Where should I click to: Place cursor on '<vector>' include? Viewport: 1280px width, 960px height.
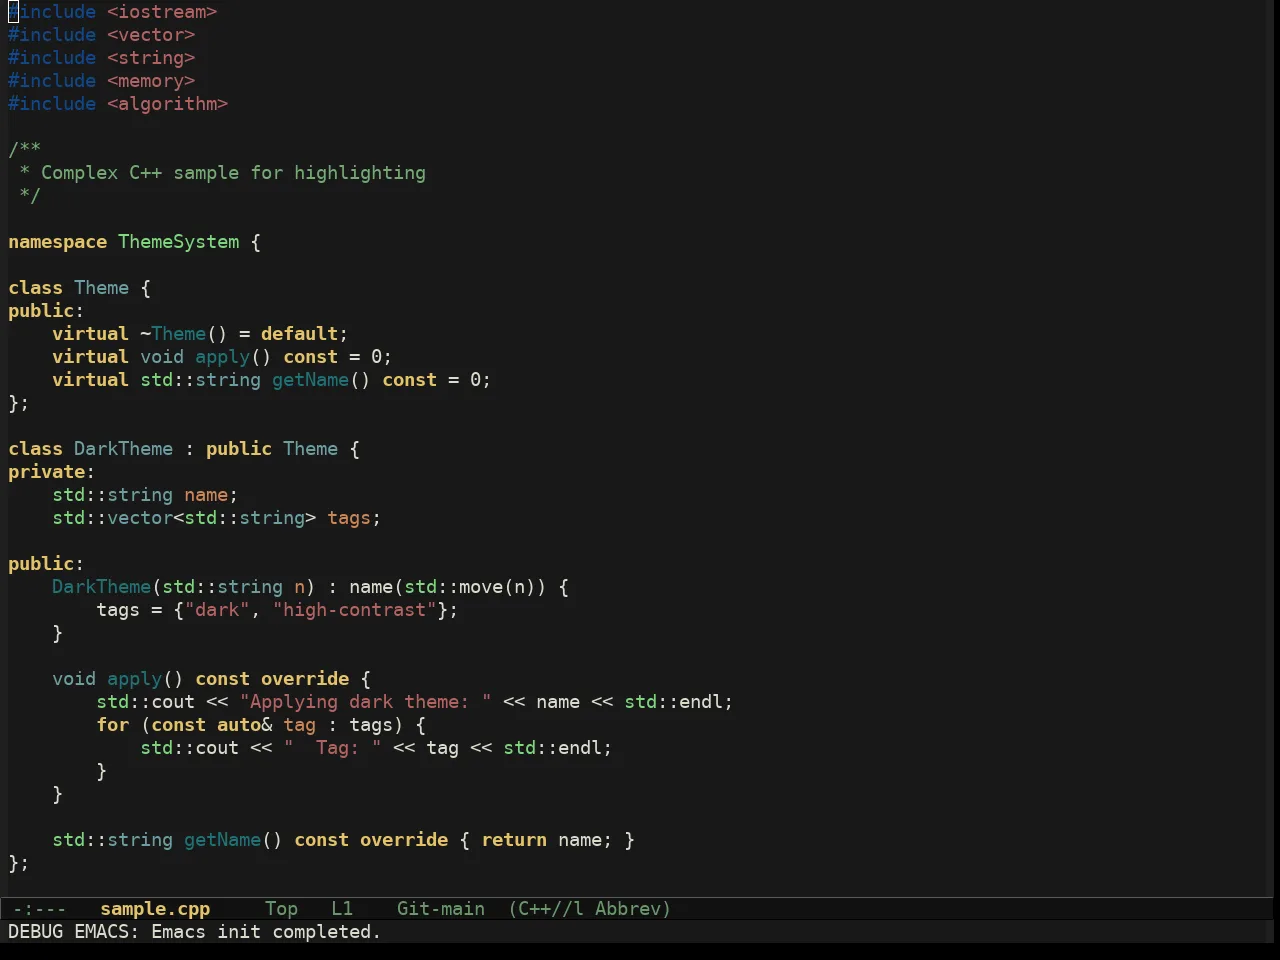click(x=151, y=35)
